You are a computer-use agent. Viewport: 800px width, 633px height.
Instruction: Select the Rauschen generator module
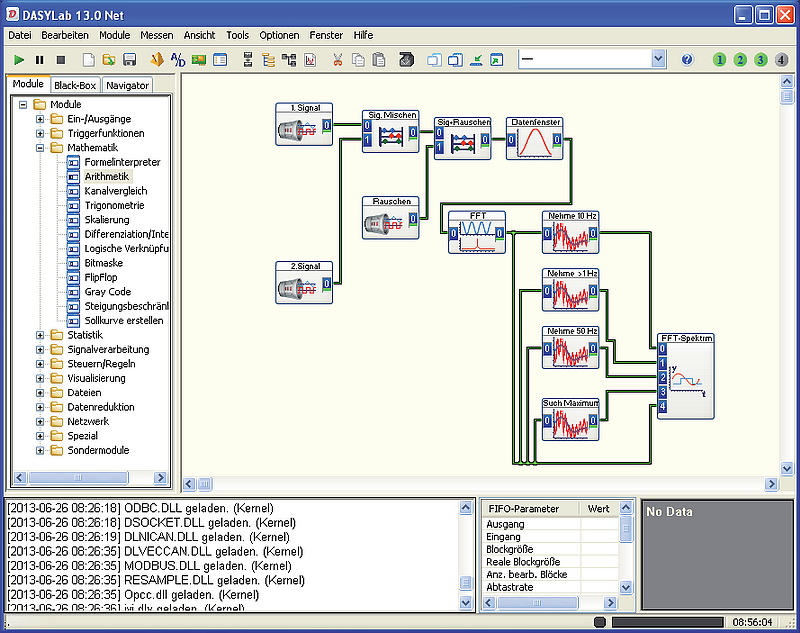391,218
